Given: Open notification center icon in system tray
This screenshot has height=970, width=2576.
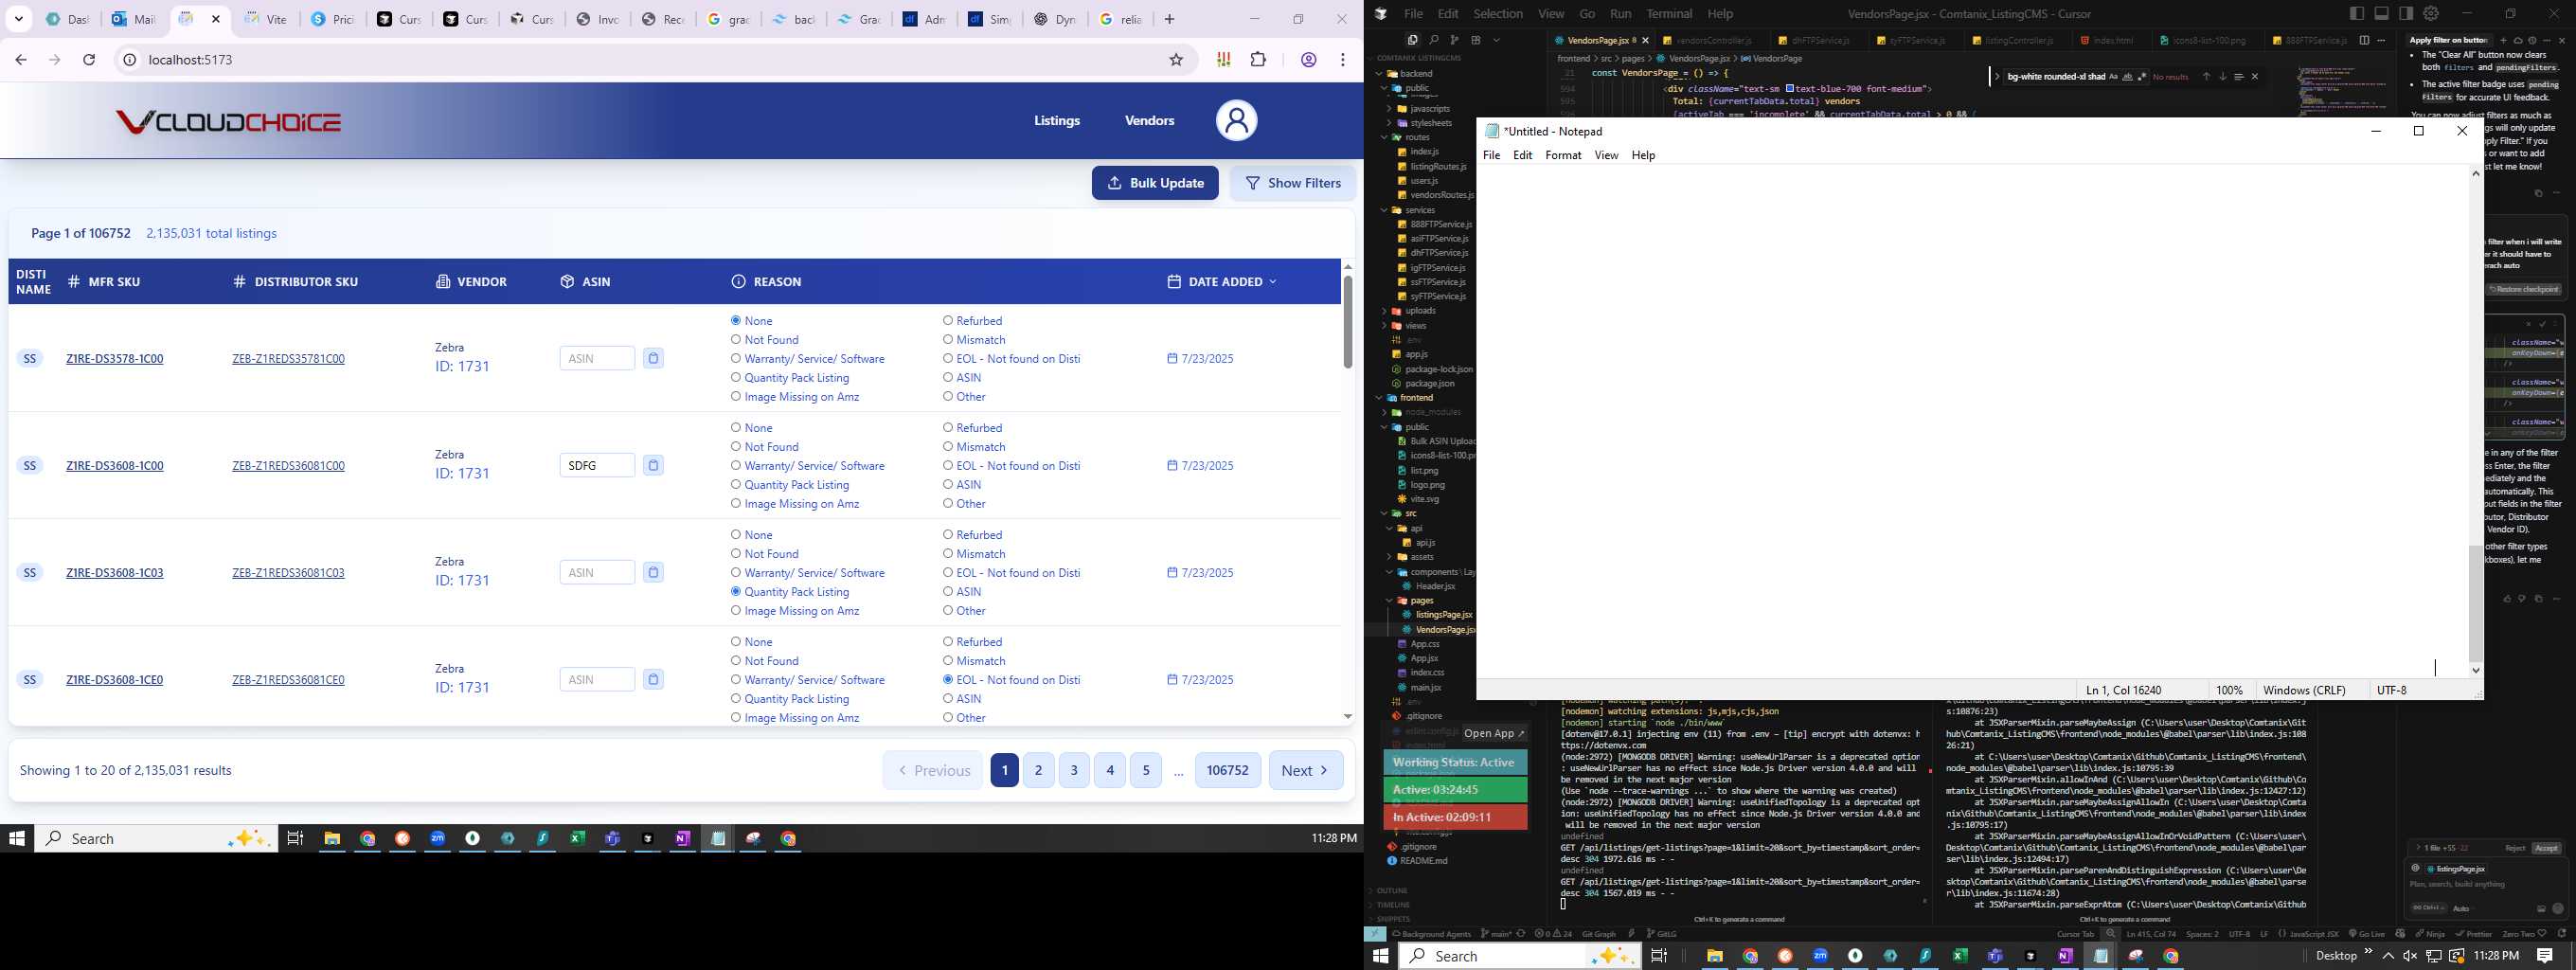Looking at the screenshot, I should tap(2544, 956).
